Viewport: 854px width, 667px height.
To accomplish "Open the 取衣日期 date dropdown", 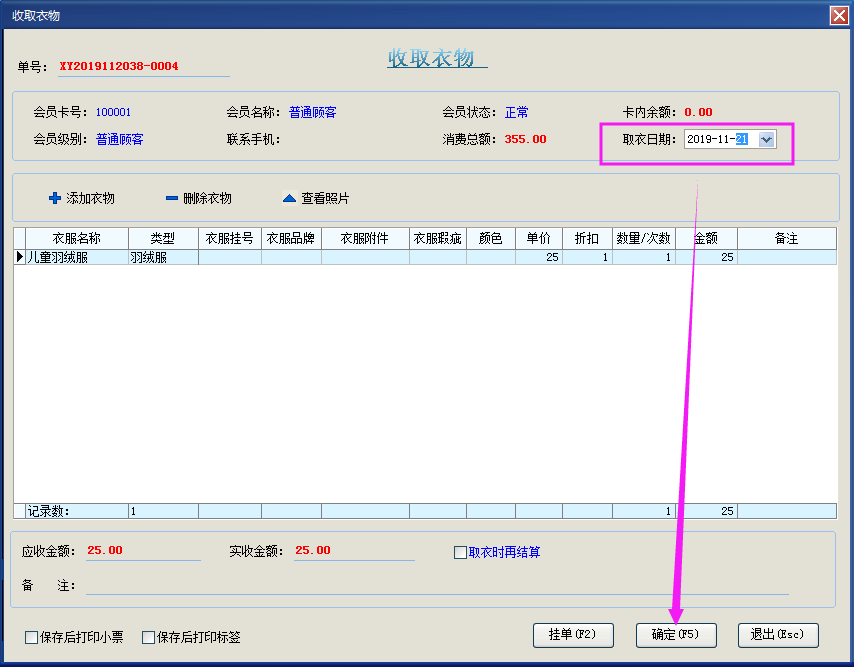I will coord(766,140).
